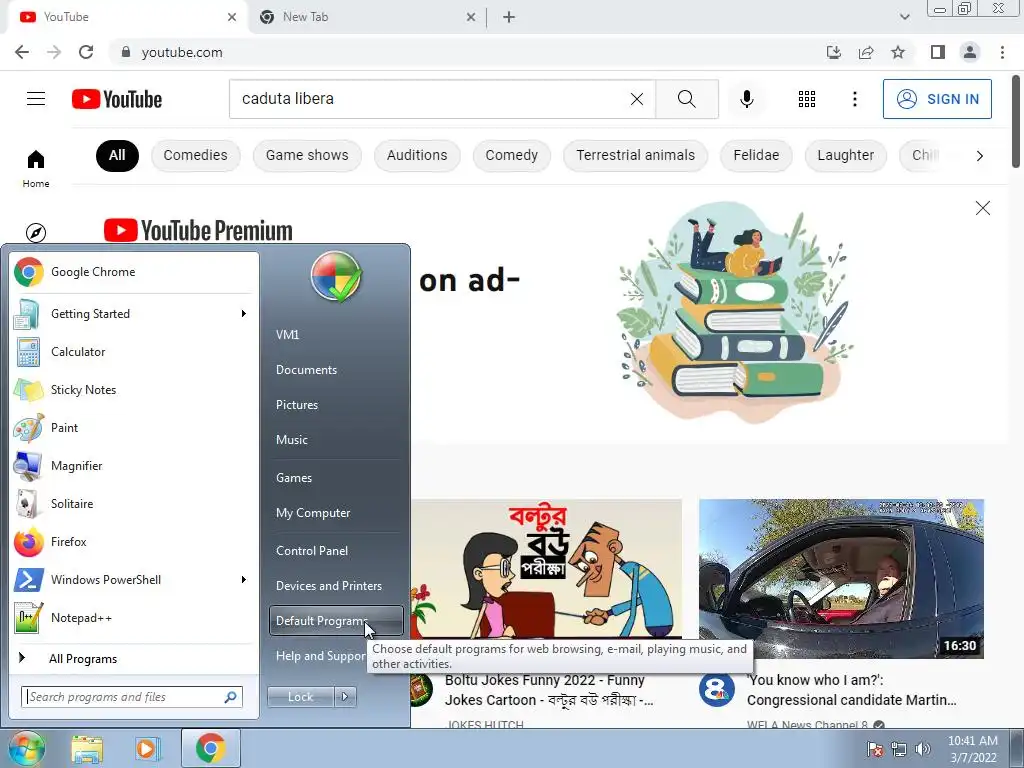The height and width of the screenshot is (768, 1024).
Task: Go back in the browser
Action: click(22, 52)
